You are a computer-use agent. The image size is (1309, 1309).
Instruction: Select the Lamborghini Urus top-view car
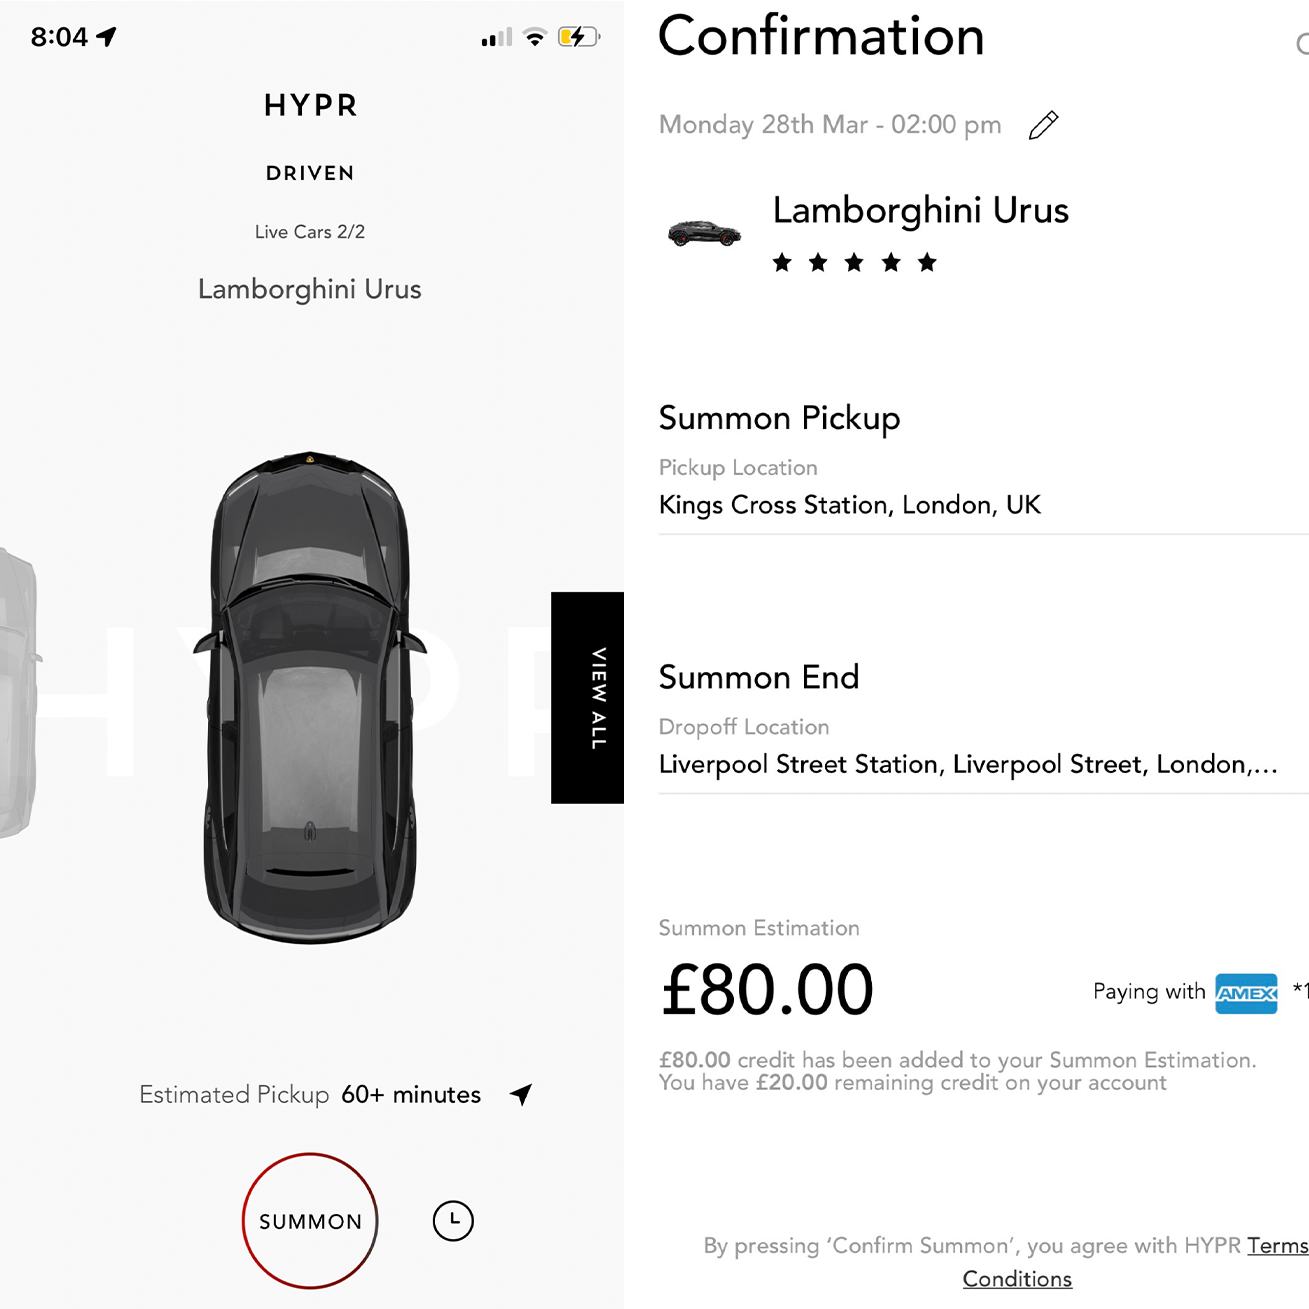click(x=310, y=697)
